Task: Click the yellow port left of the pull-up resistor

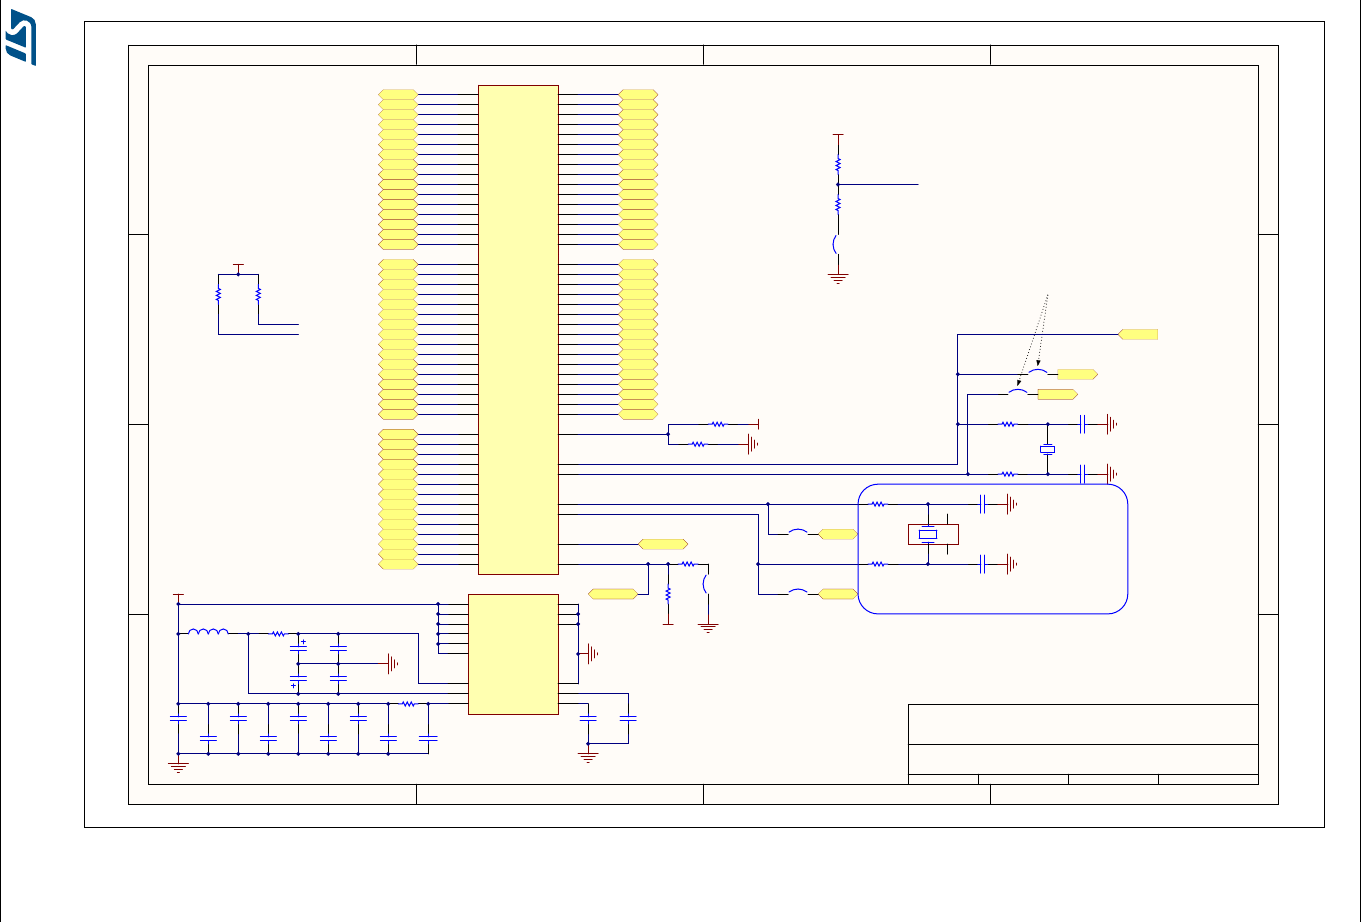Action: click(x=613, y=594)
